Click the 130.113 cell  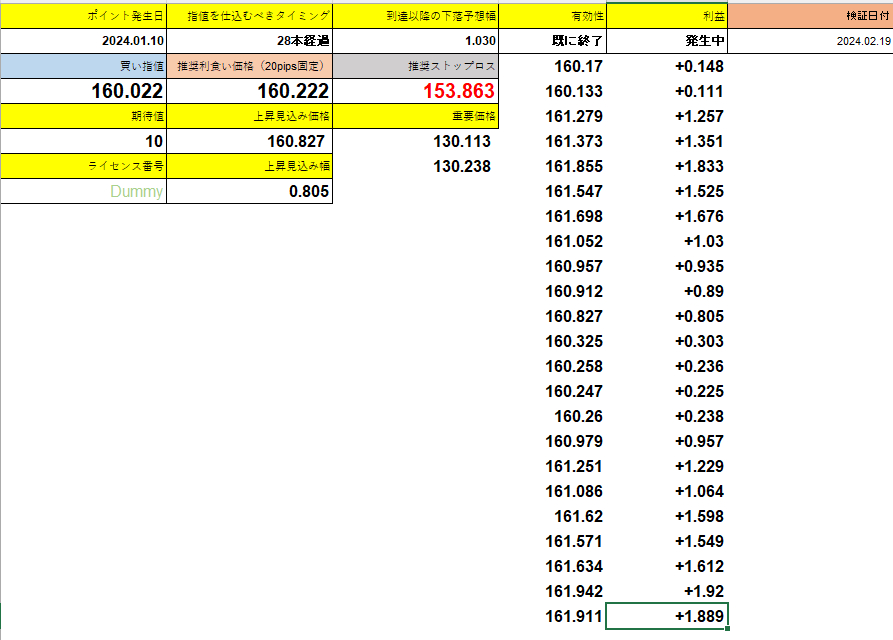416,141
